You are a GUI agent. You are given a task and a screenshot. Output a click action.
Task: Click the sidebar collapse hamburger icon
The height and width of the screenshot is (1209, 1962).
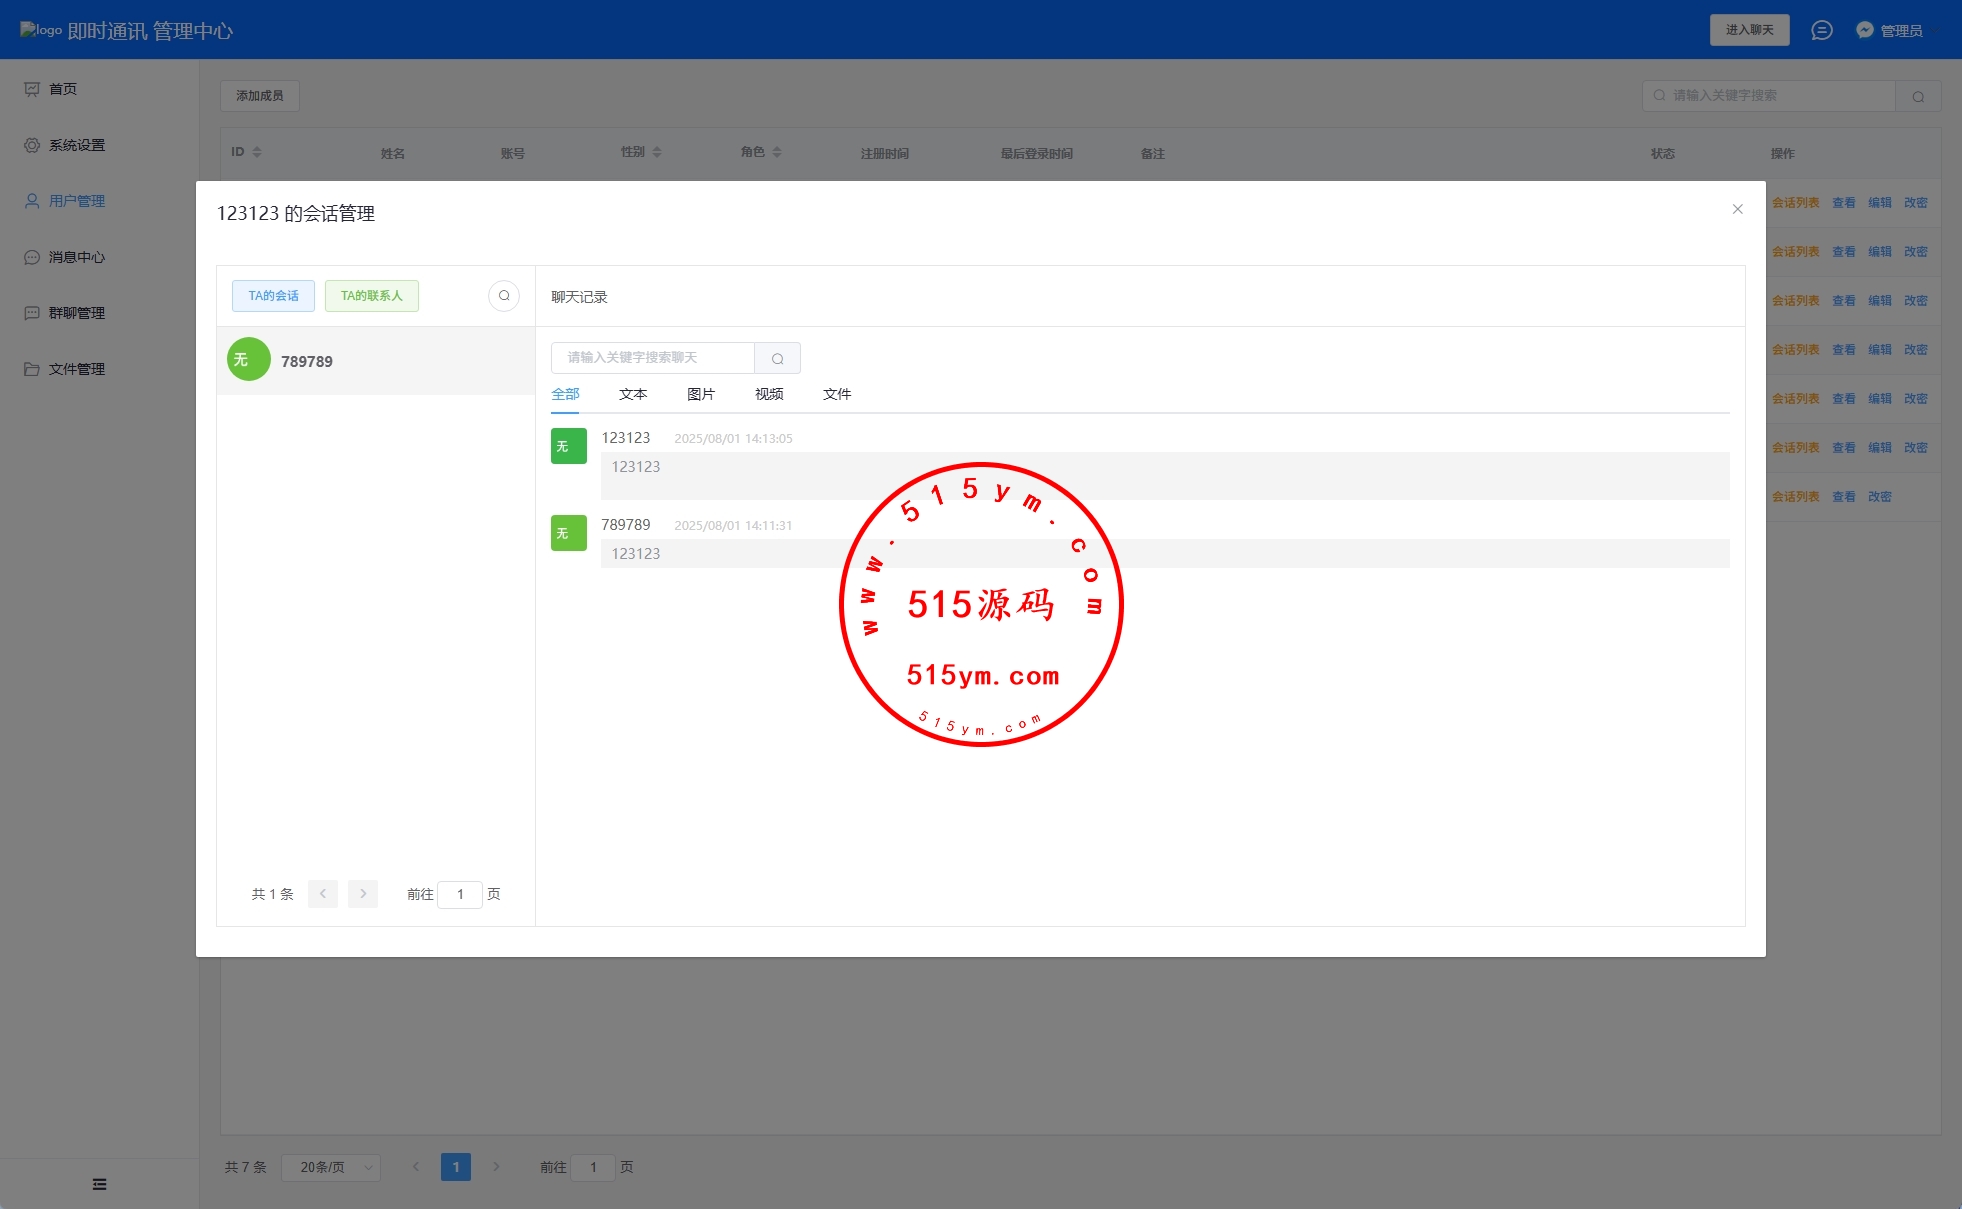click(99, 1184)
